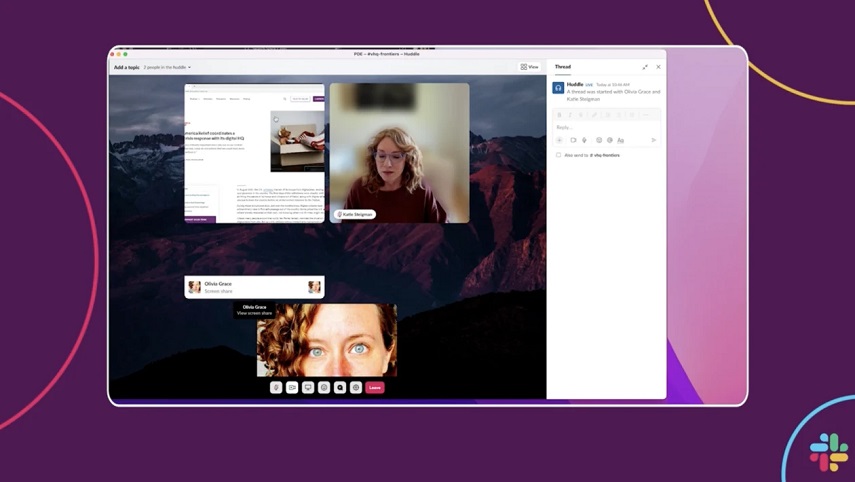Screen dimensions: 855x482
Task: Toggle the camera video button
Action: tap(292, 388)
